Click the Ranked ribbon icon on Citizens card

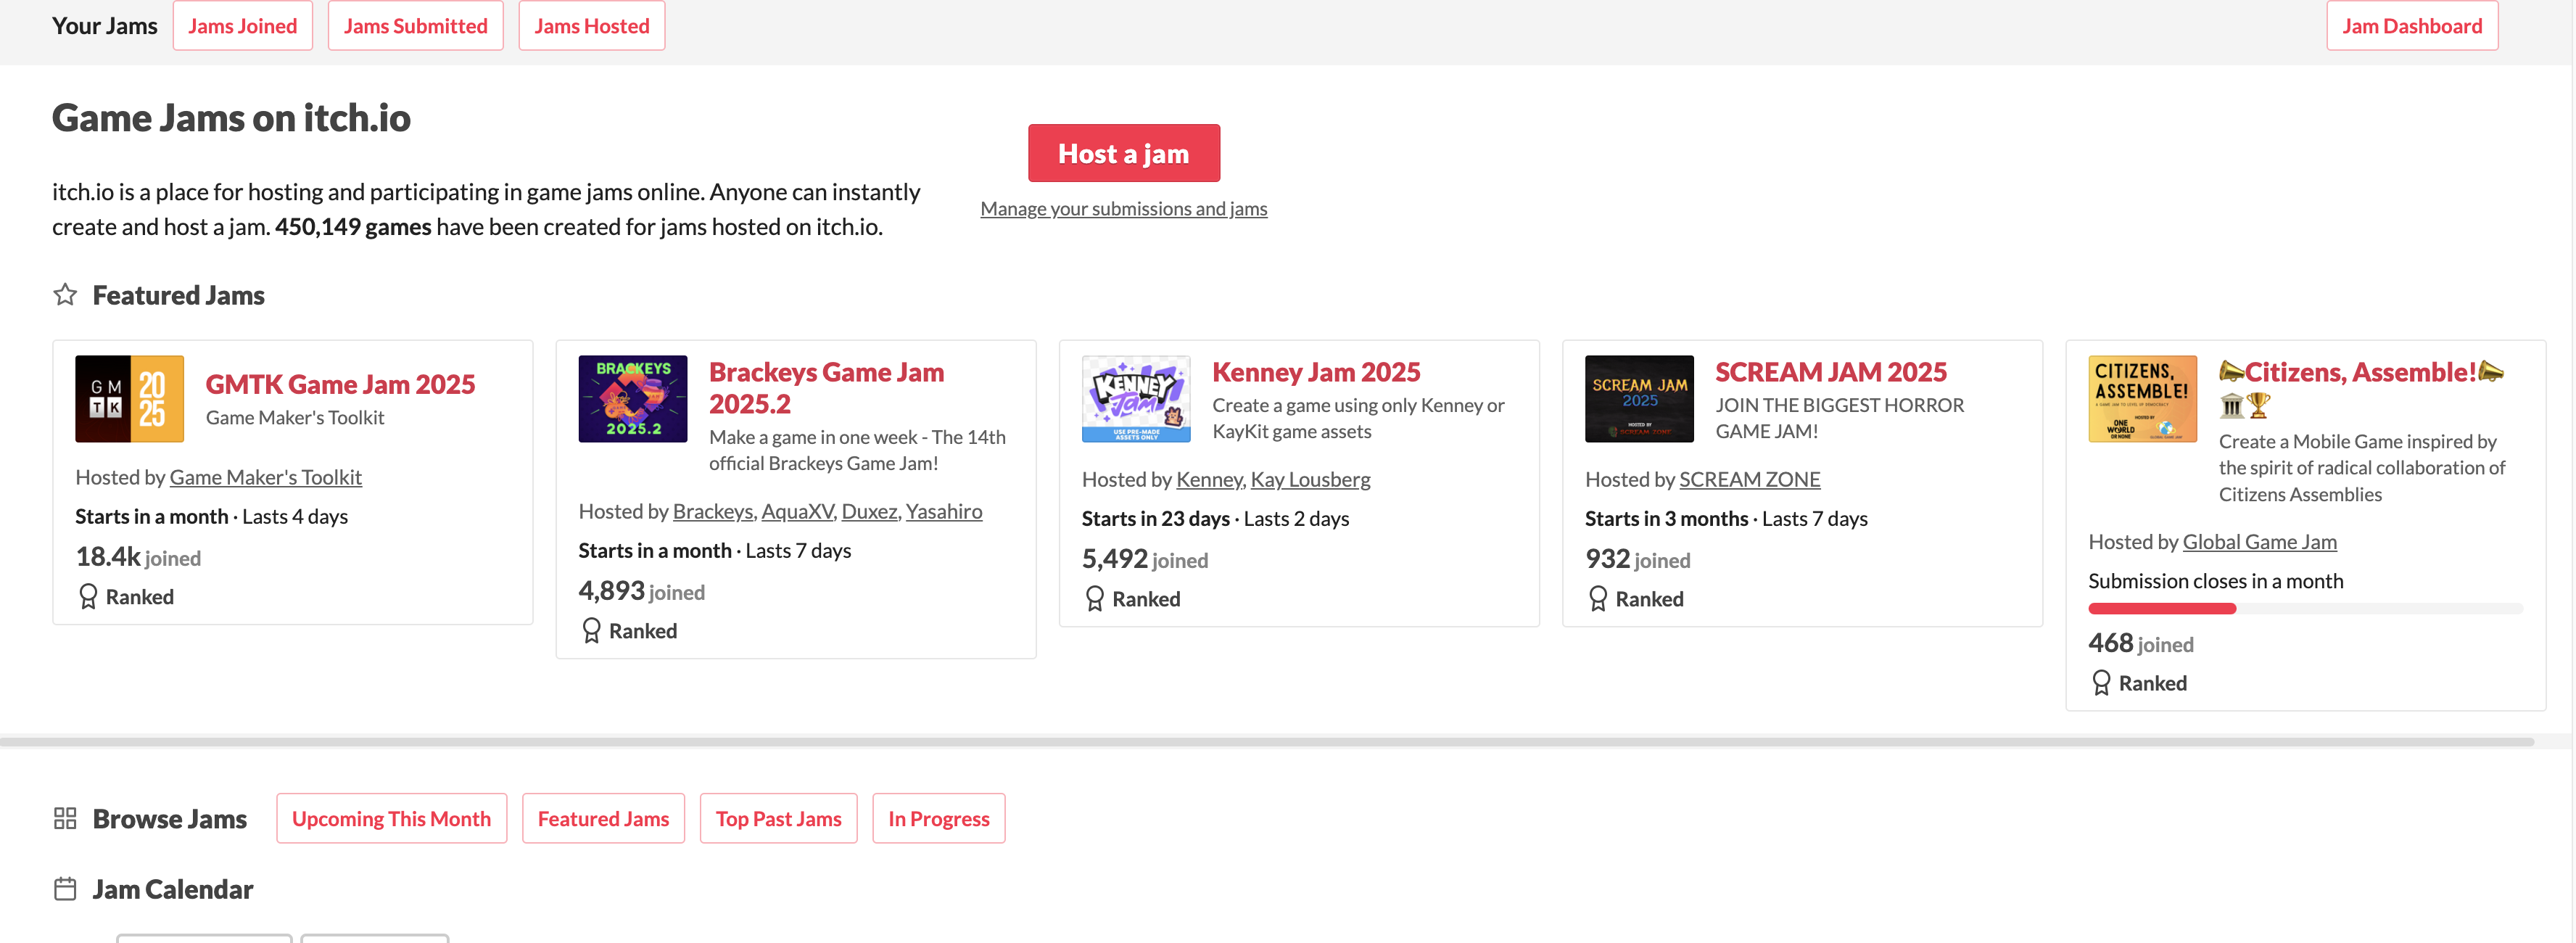point(2100,683)
